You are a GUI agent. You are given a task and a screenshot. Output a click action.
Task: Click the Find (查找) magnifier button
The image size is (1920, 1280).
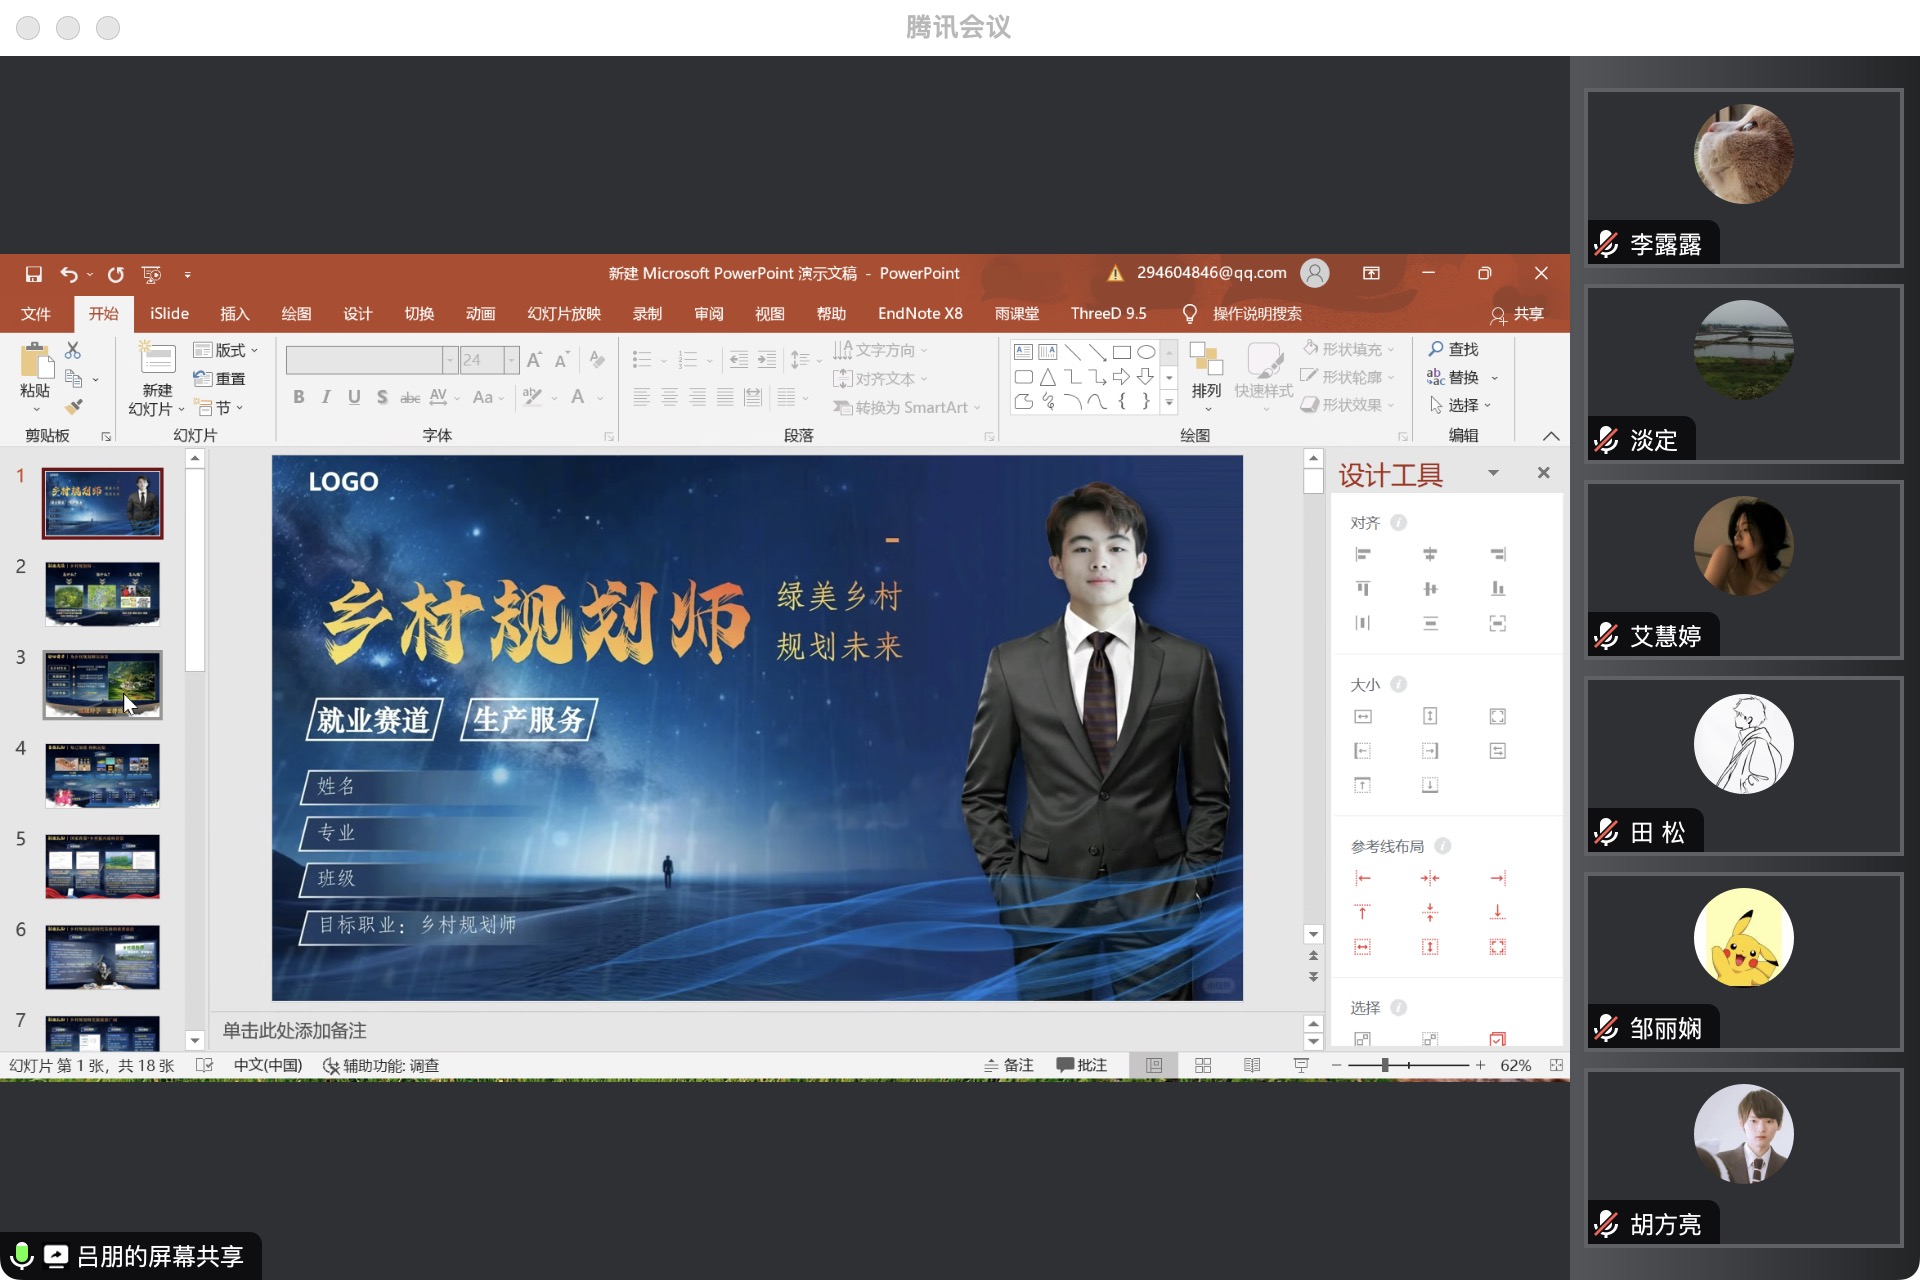pos(1453,349)
